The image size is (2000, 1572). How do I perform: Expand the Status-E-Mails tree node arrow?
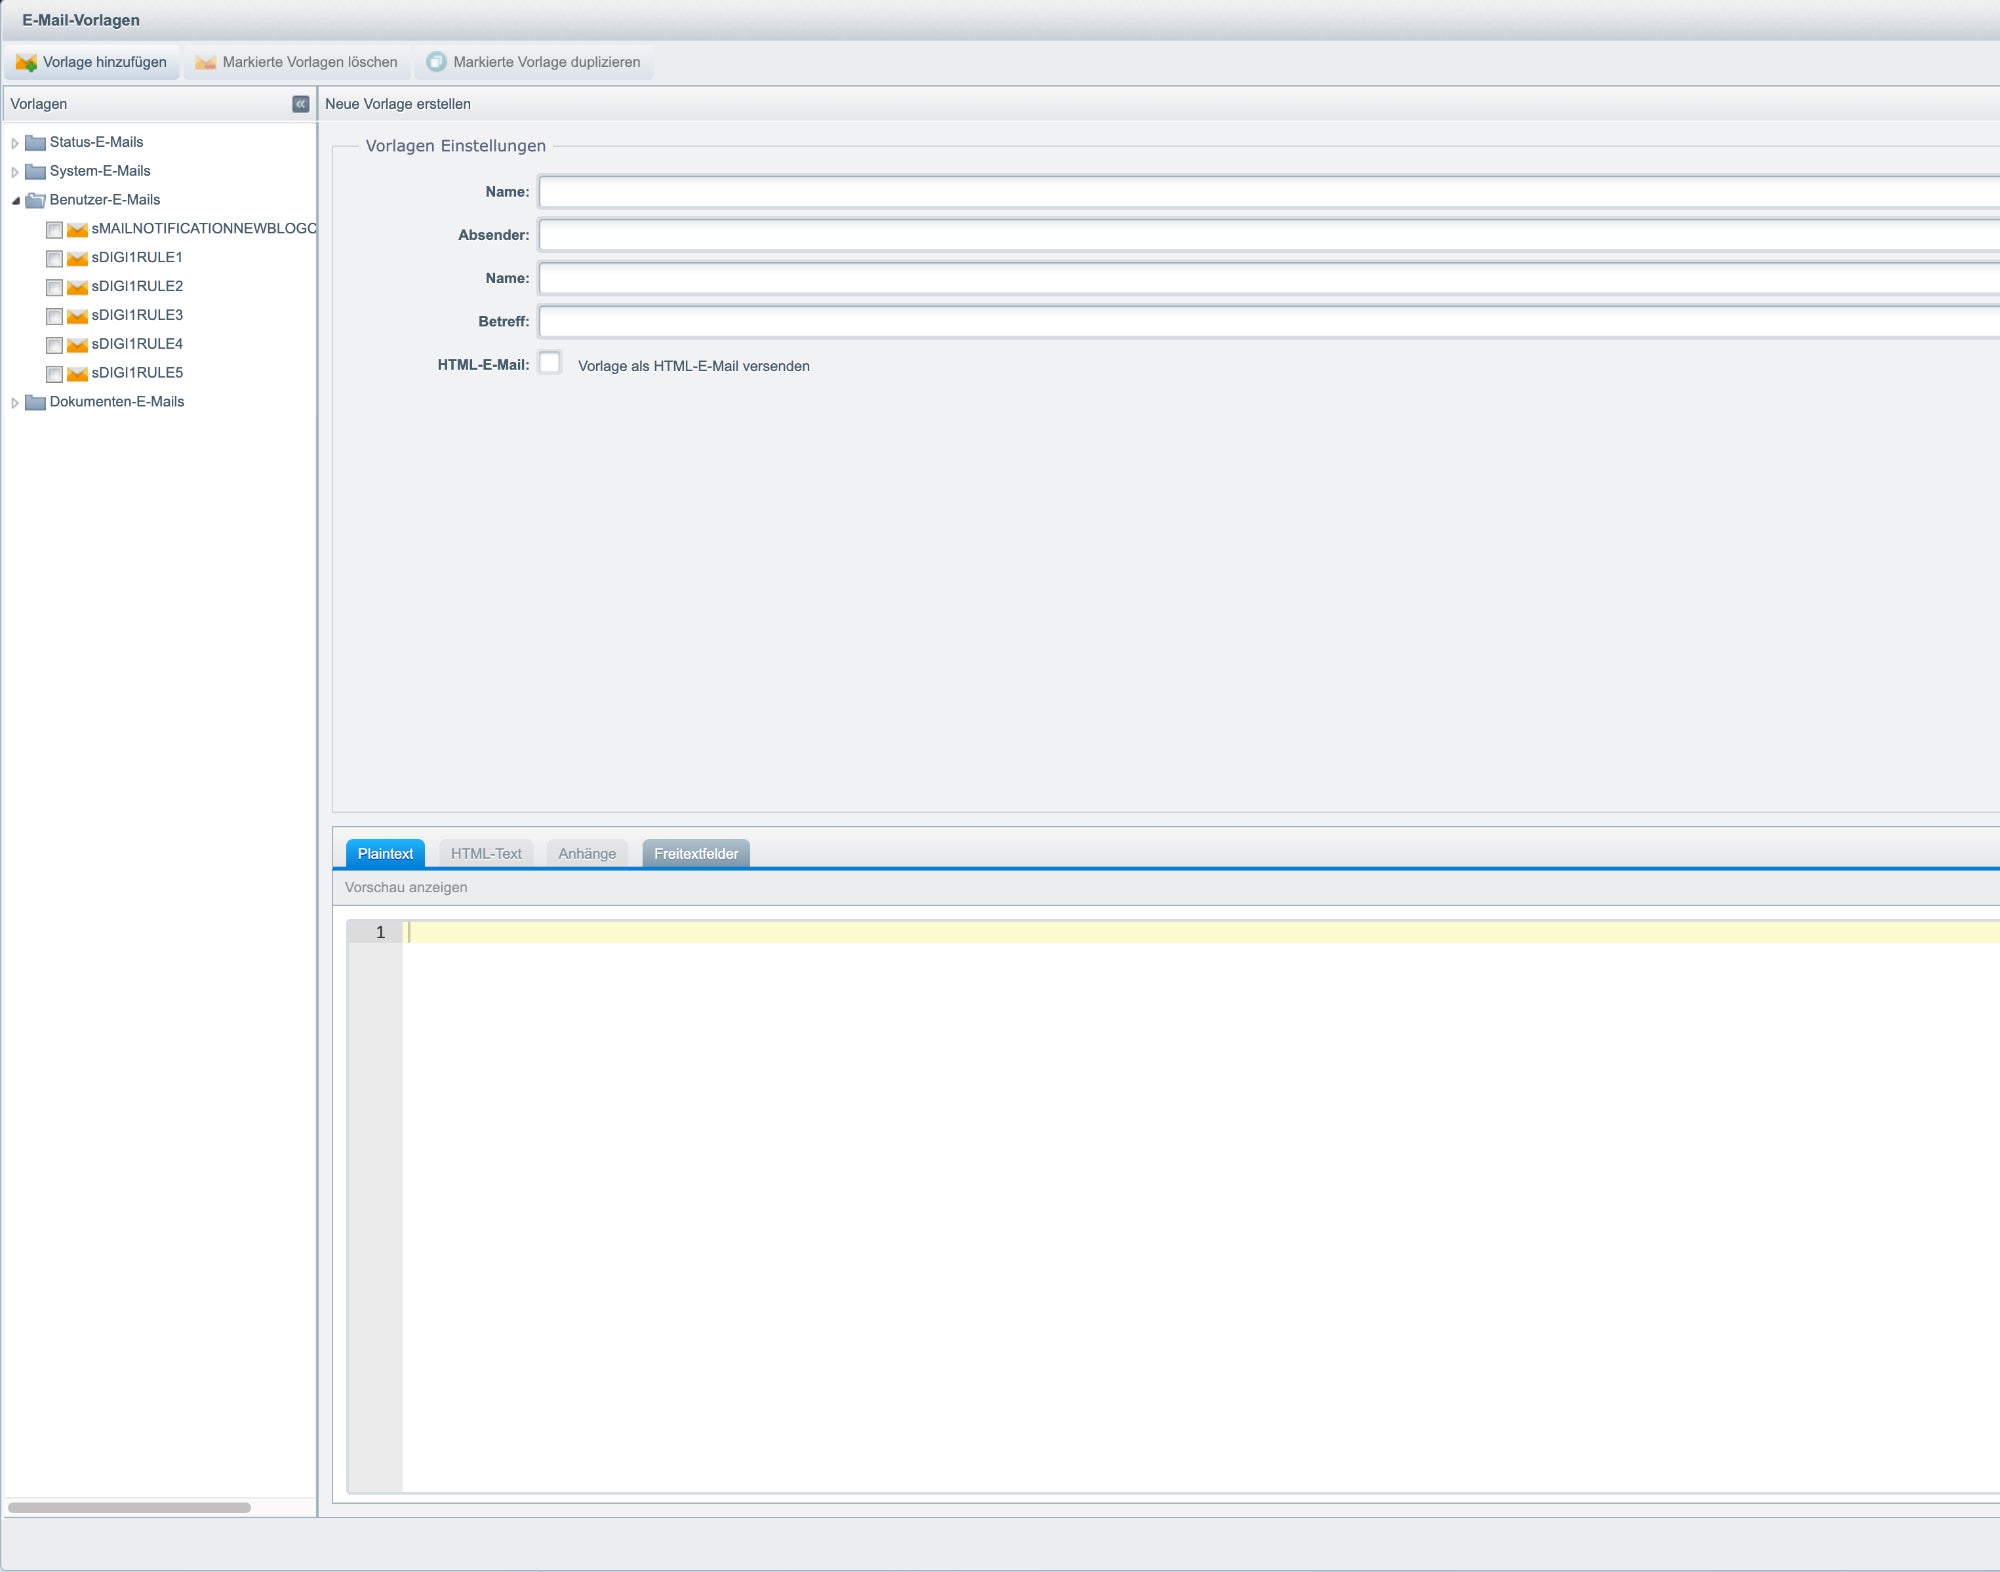(x=15, y=143)
